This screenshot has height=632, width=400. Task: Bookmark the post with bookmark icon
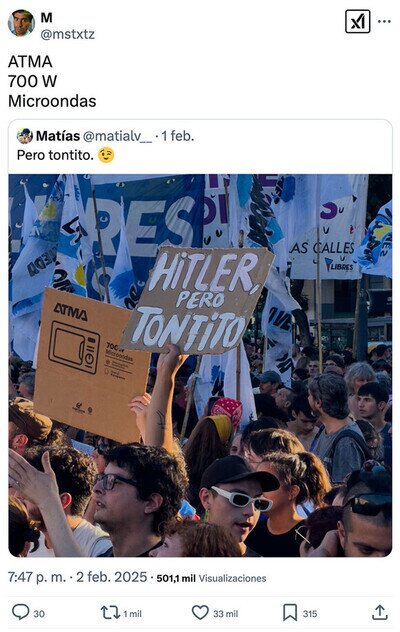click(x=290, y=613)
